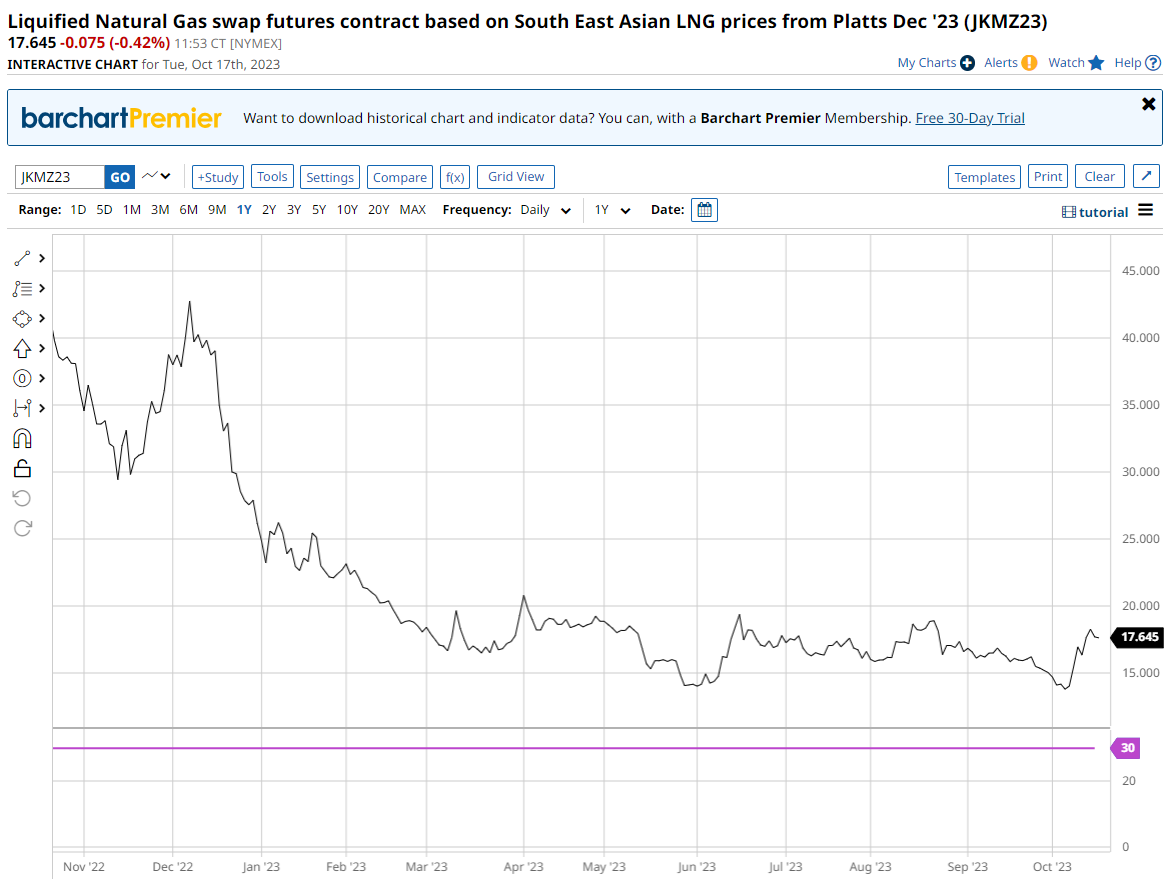Screen dimensions: 1170x885
Task: Select the circled zero marker tool
Action: point(22,378)
